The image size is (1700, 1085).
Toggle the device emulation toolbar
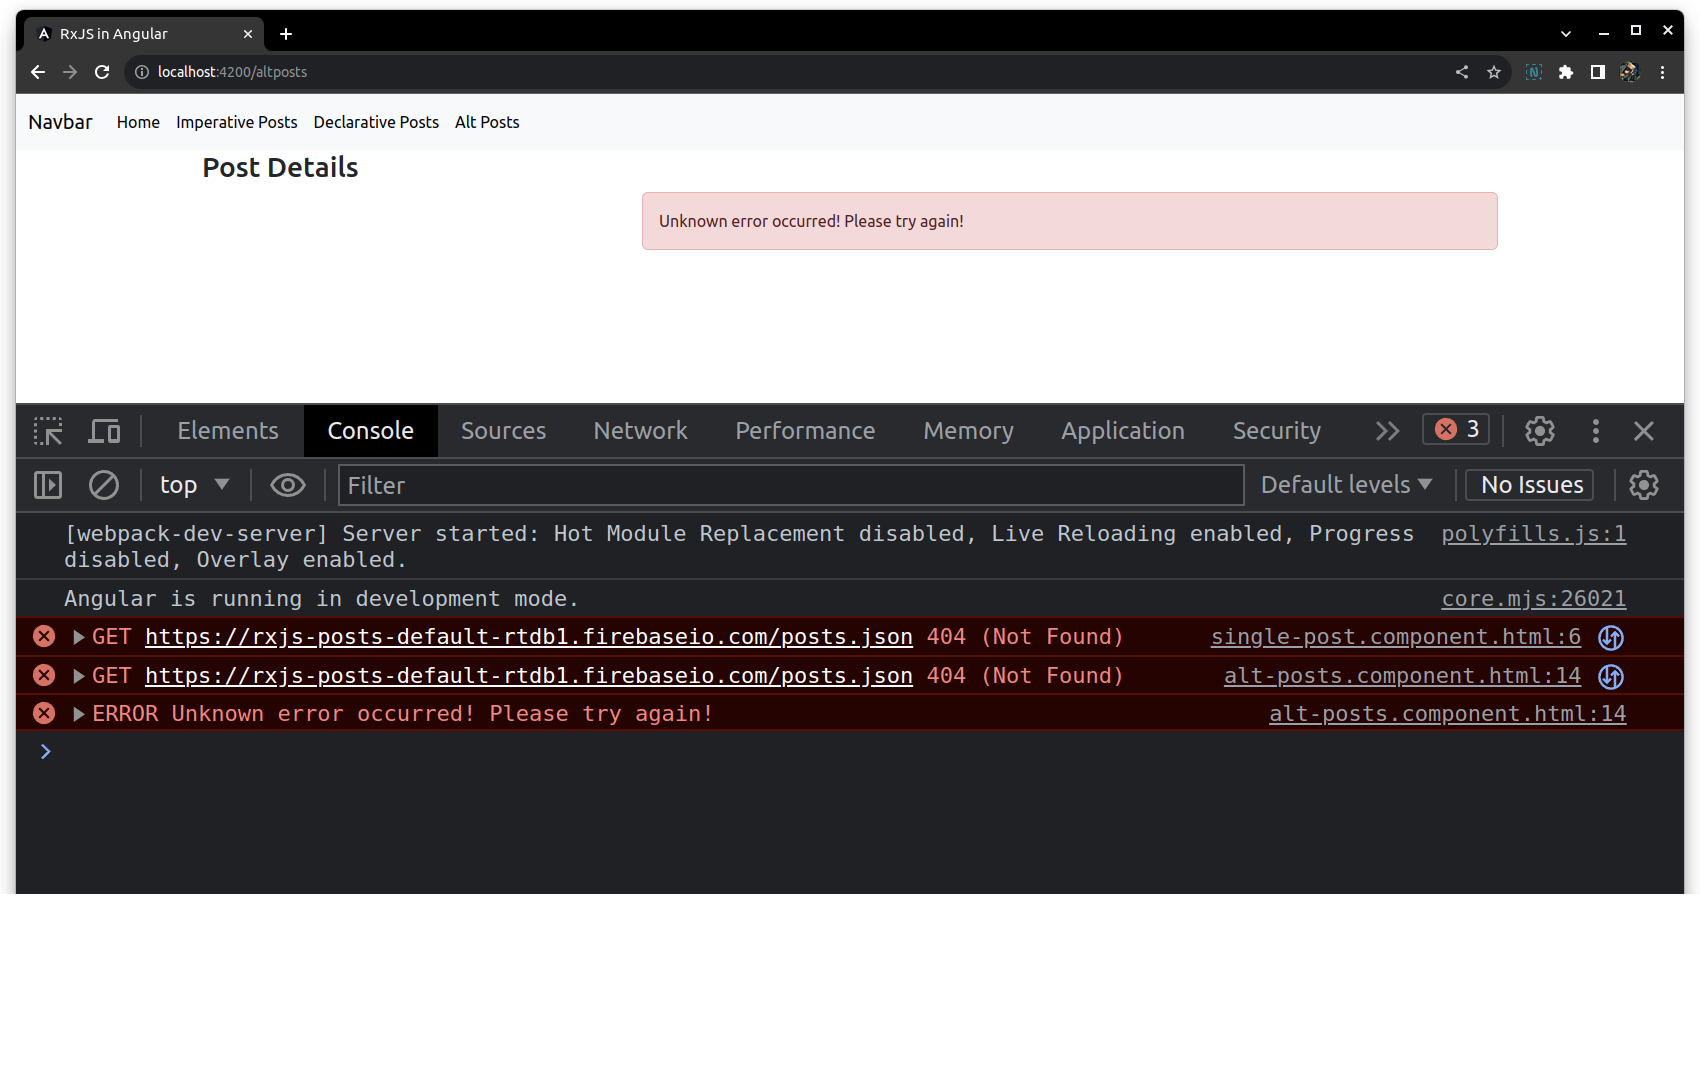[x=104, y=431]
